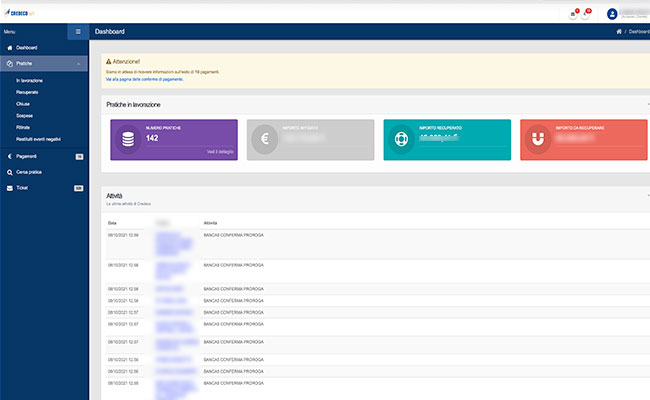Viewport: 650px width, 400px height.
Task: Click the teal Importo Recuperato card
Action: click(x=447, y=140)
